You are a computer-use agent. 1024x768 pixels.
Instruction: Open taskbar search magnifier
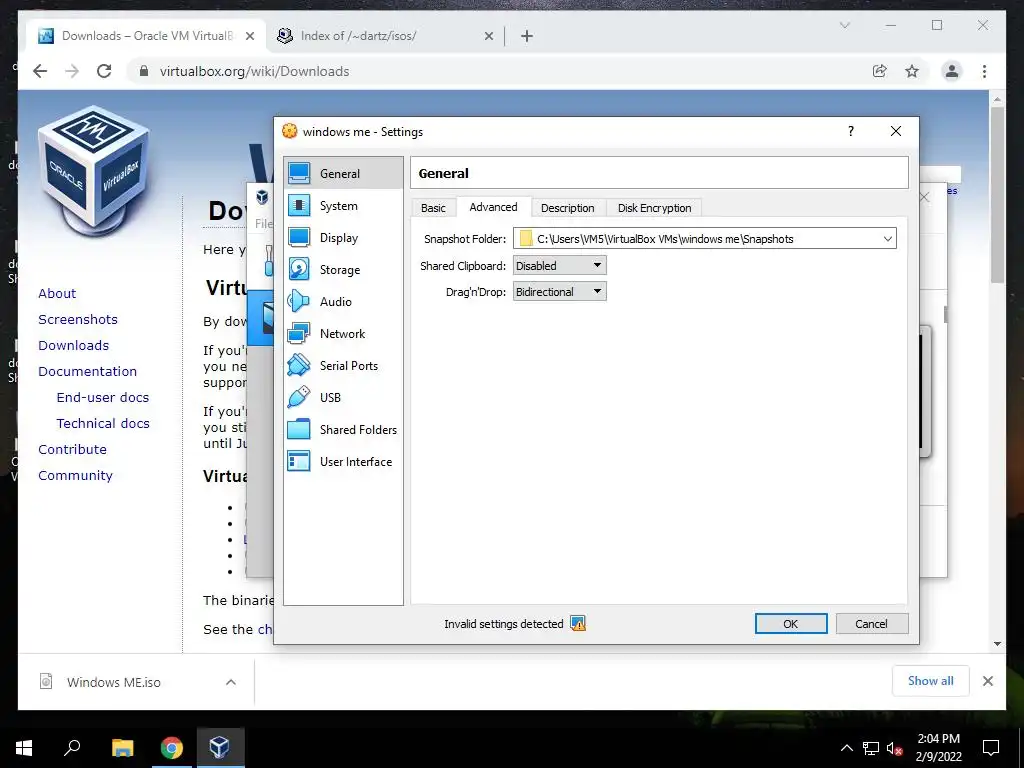(72, 748)
